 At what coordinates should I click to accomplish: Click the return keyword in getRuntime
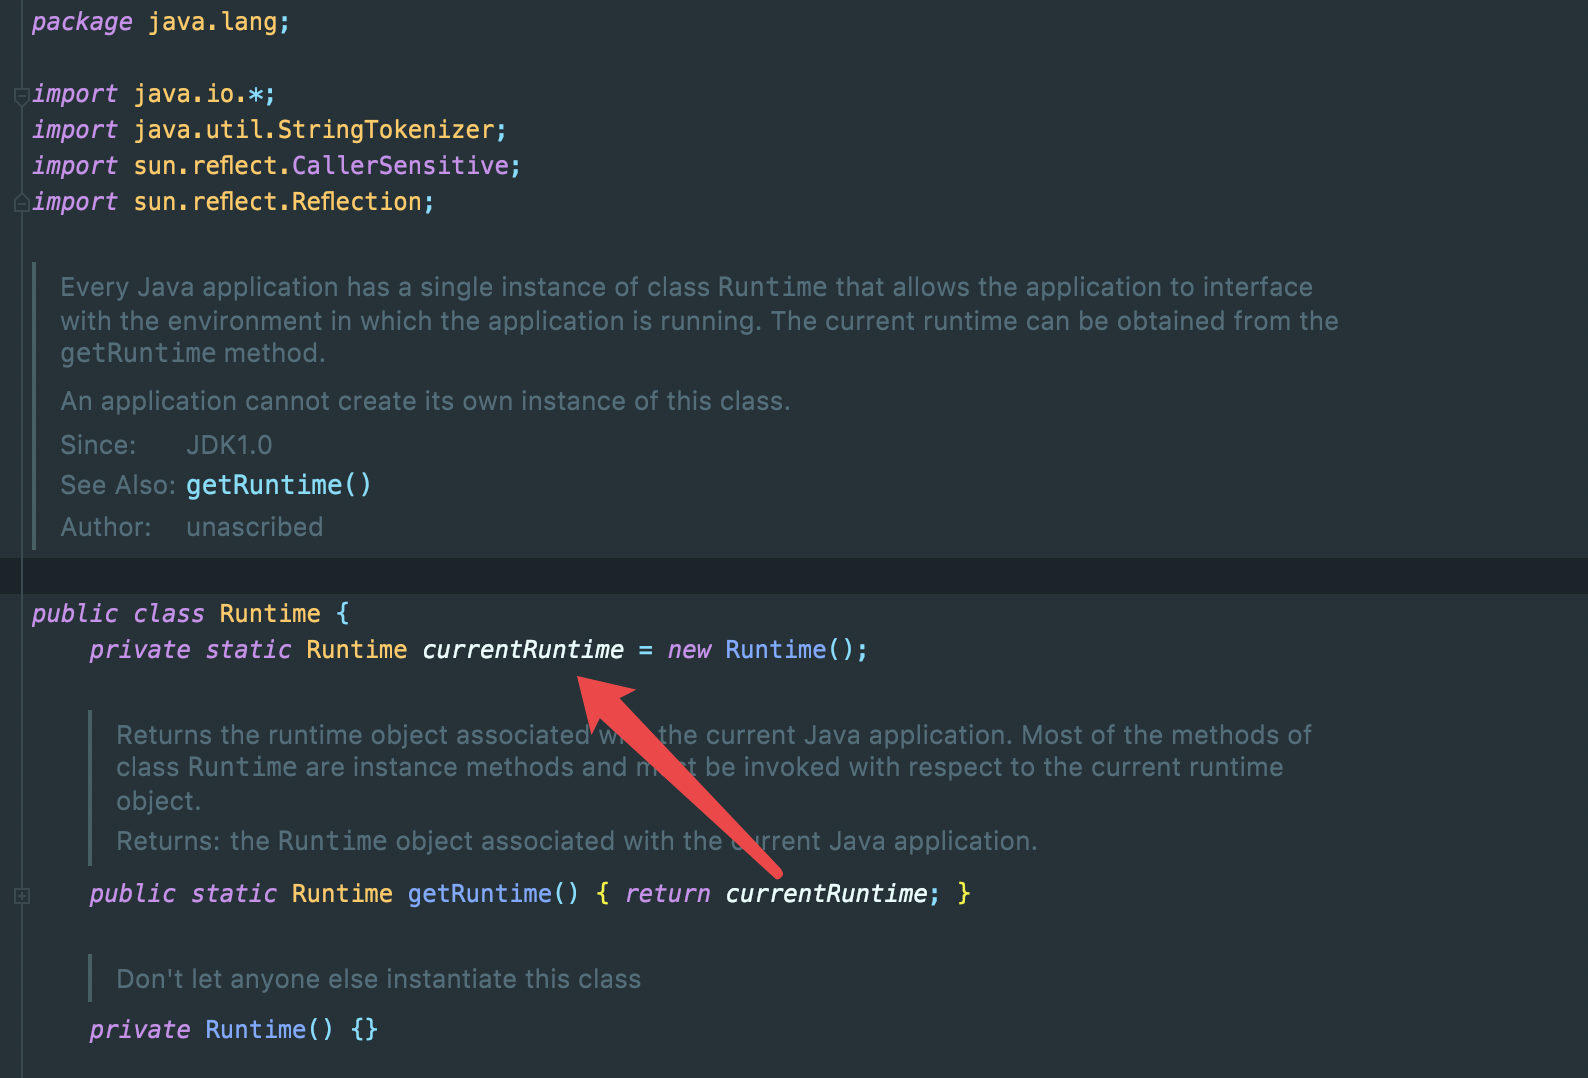click(x=667, y=894)
